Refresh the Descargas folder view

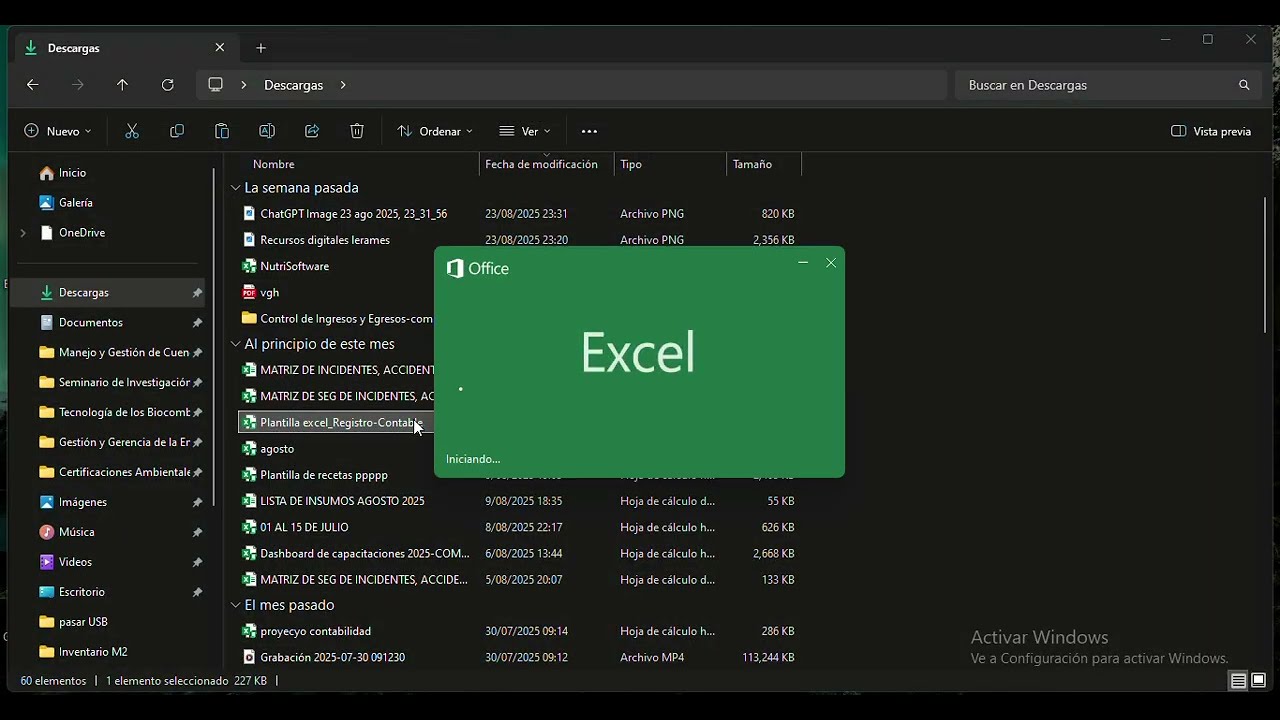tap(168, 85)
